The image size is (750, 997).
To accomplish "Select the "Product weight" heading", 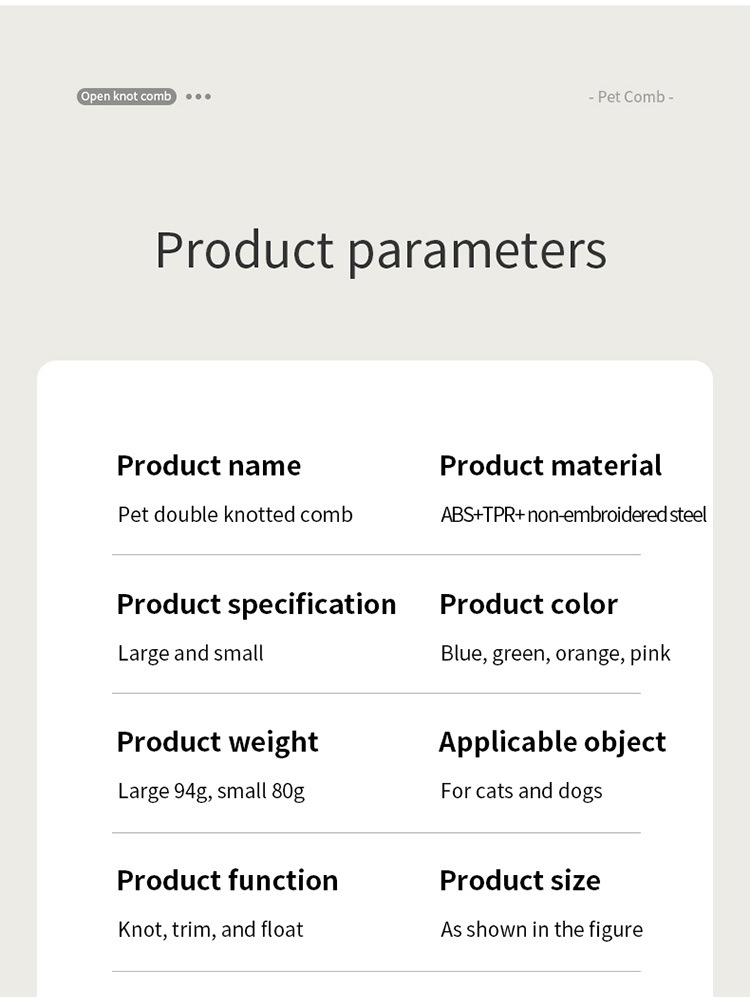I will [x=217, y=742].
